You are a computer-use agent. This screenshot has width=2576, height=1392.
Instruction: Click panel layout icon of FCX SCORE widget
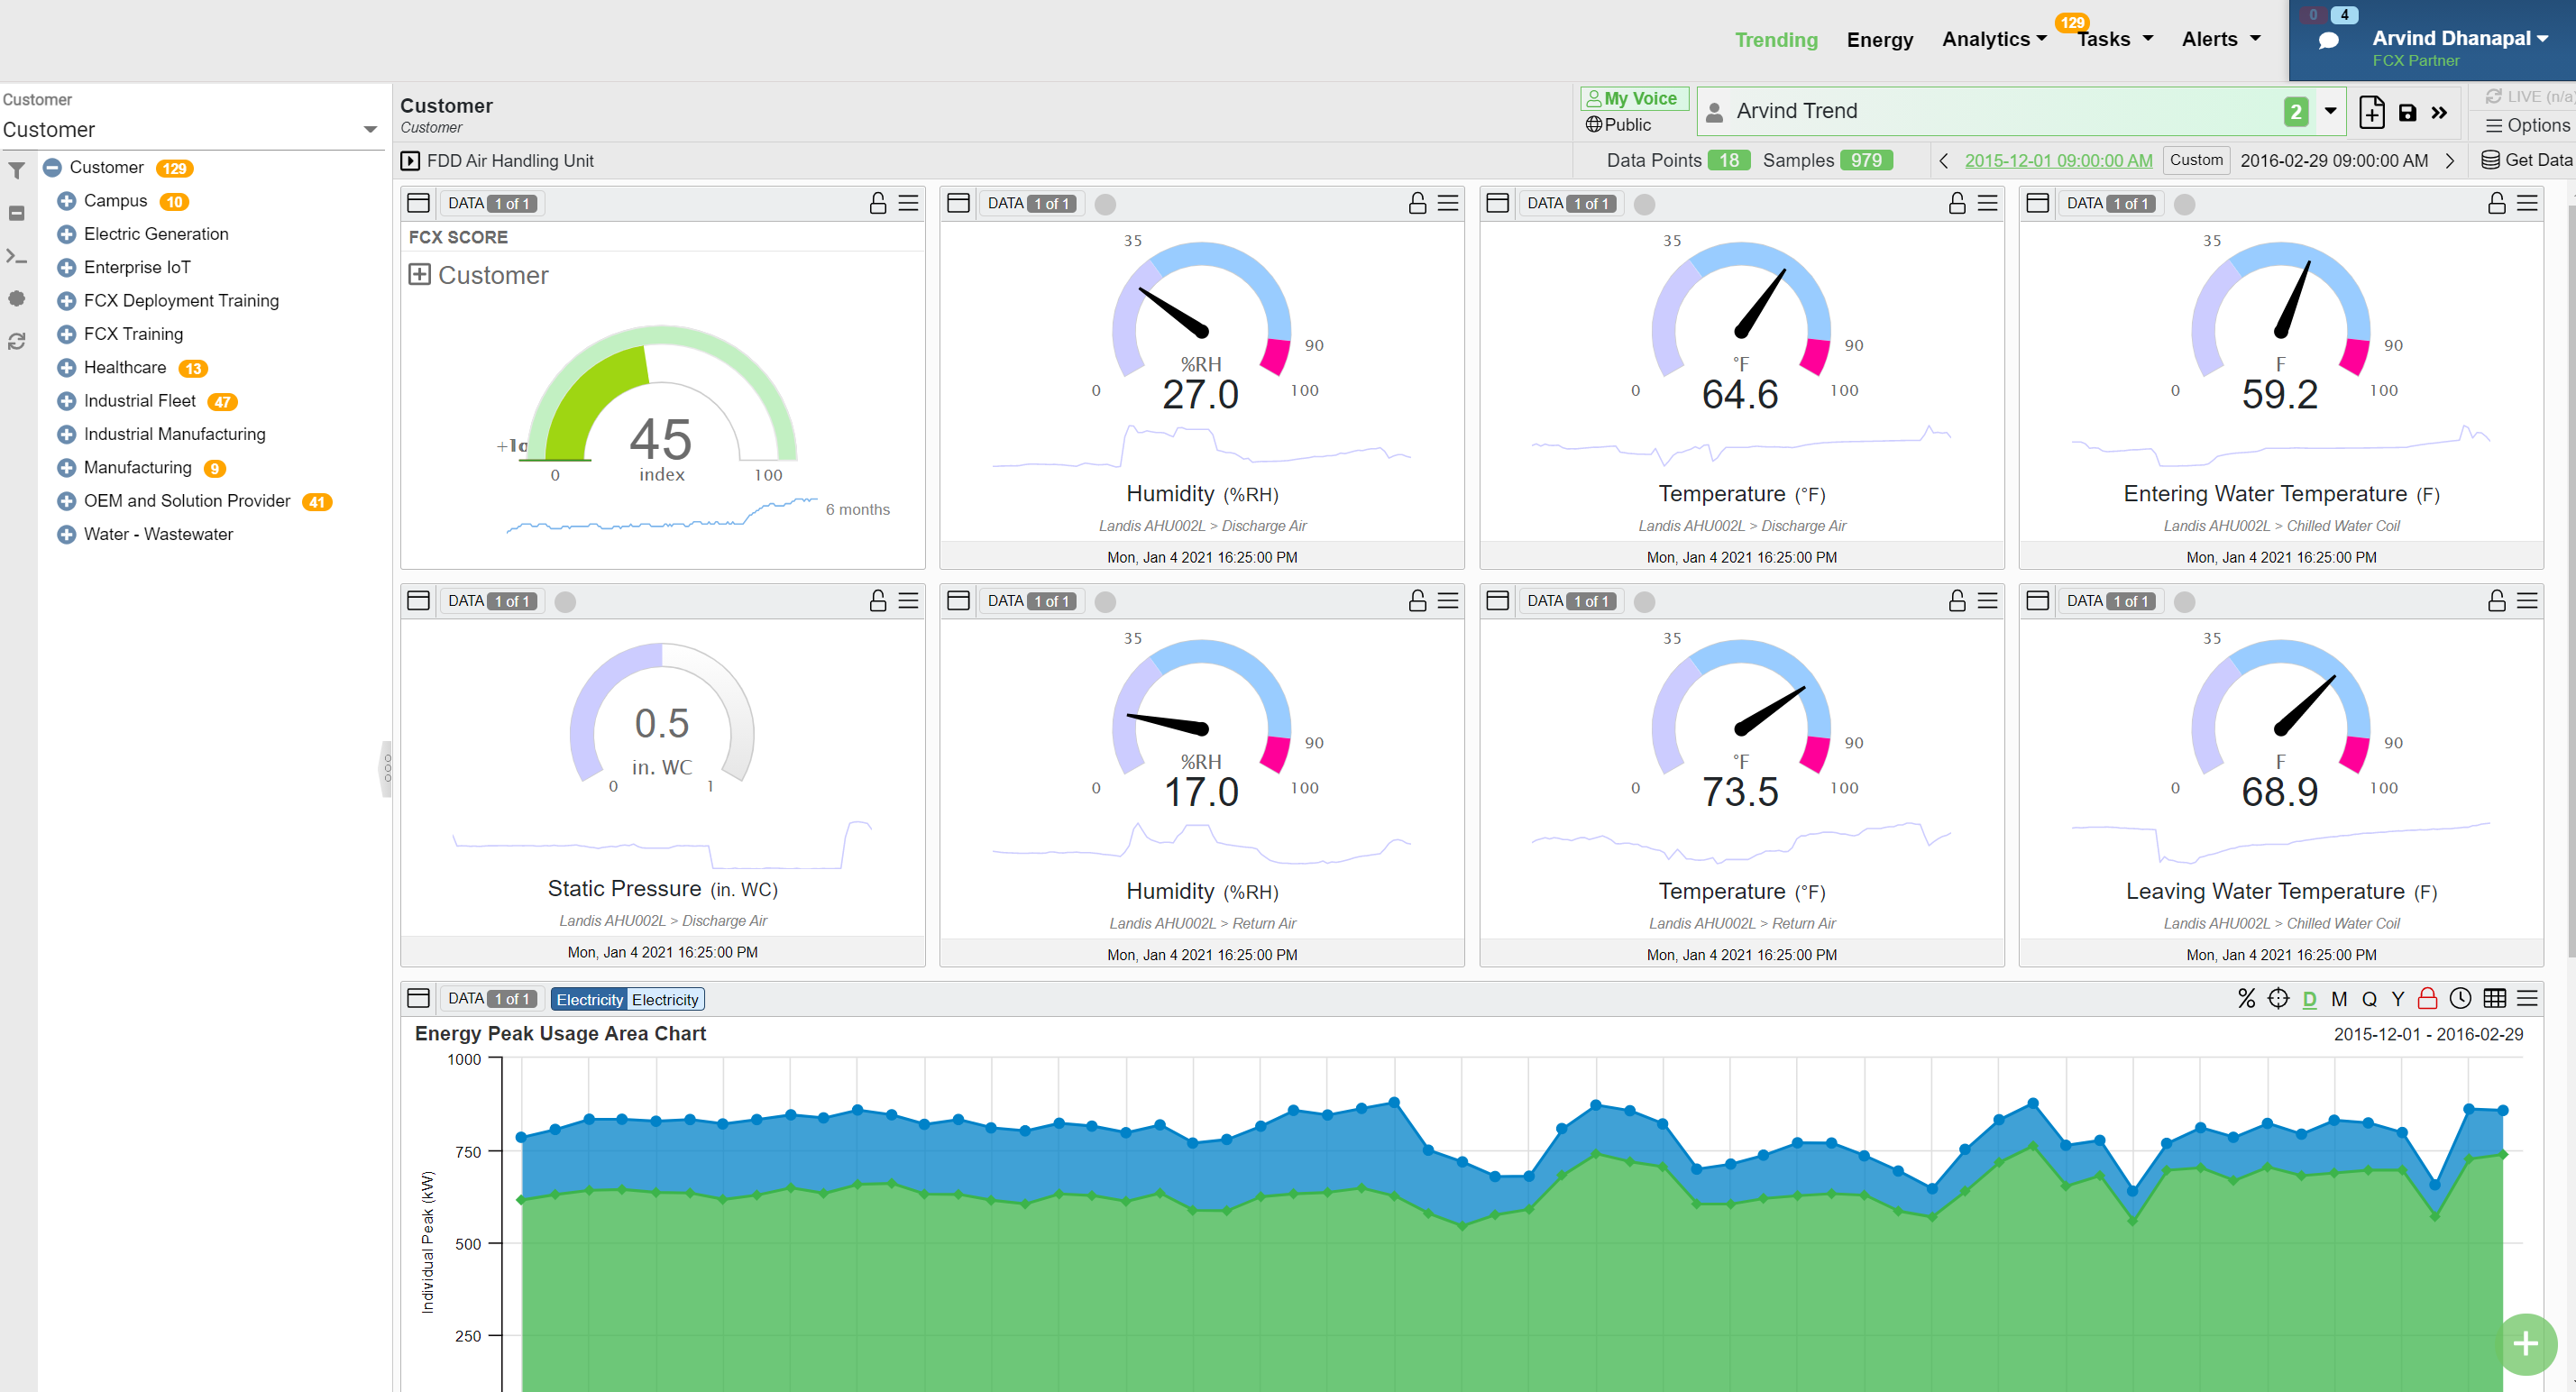(418, 203)
